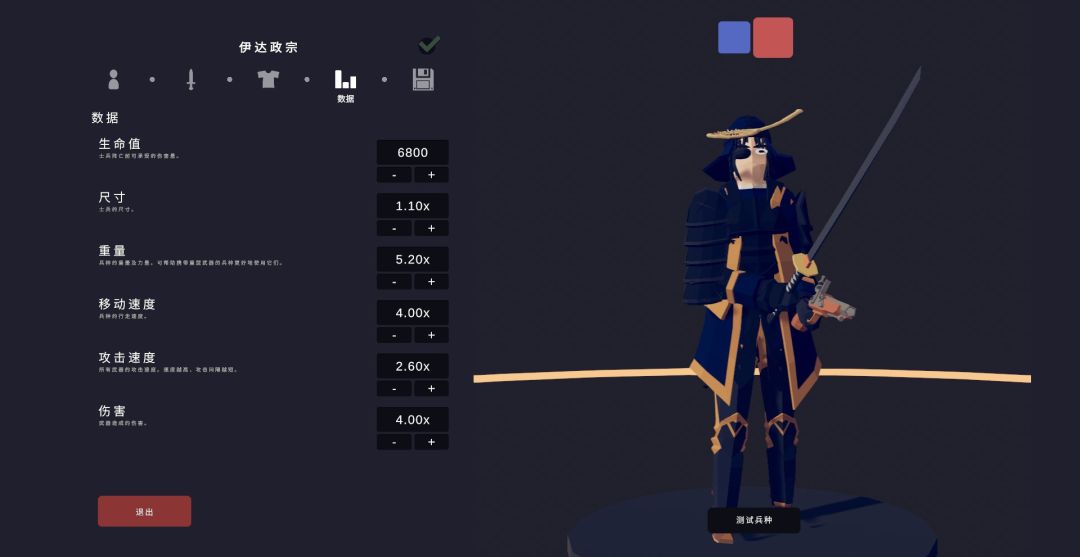Decrease 尺寸 with the minus button
The width and height of the screenshot is (1080, 557).
(x=394, y=228)
